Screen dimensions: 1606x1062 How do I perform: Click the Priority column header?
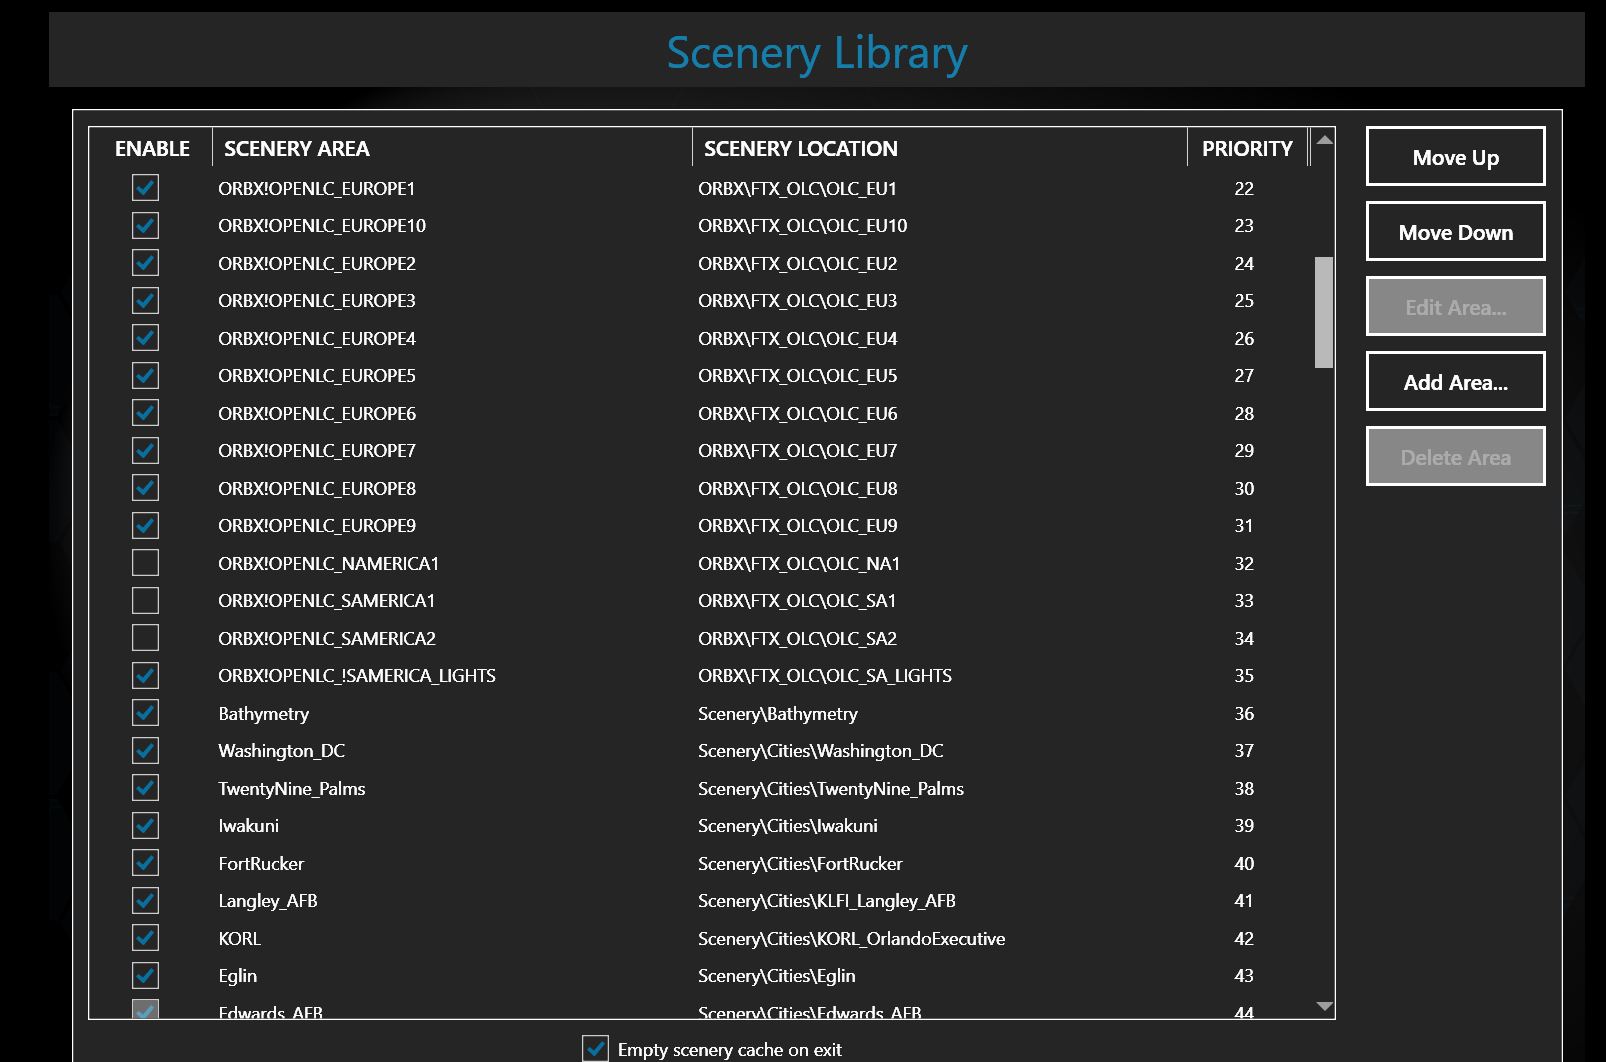(x=1246, y=149)
